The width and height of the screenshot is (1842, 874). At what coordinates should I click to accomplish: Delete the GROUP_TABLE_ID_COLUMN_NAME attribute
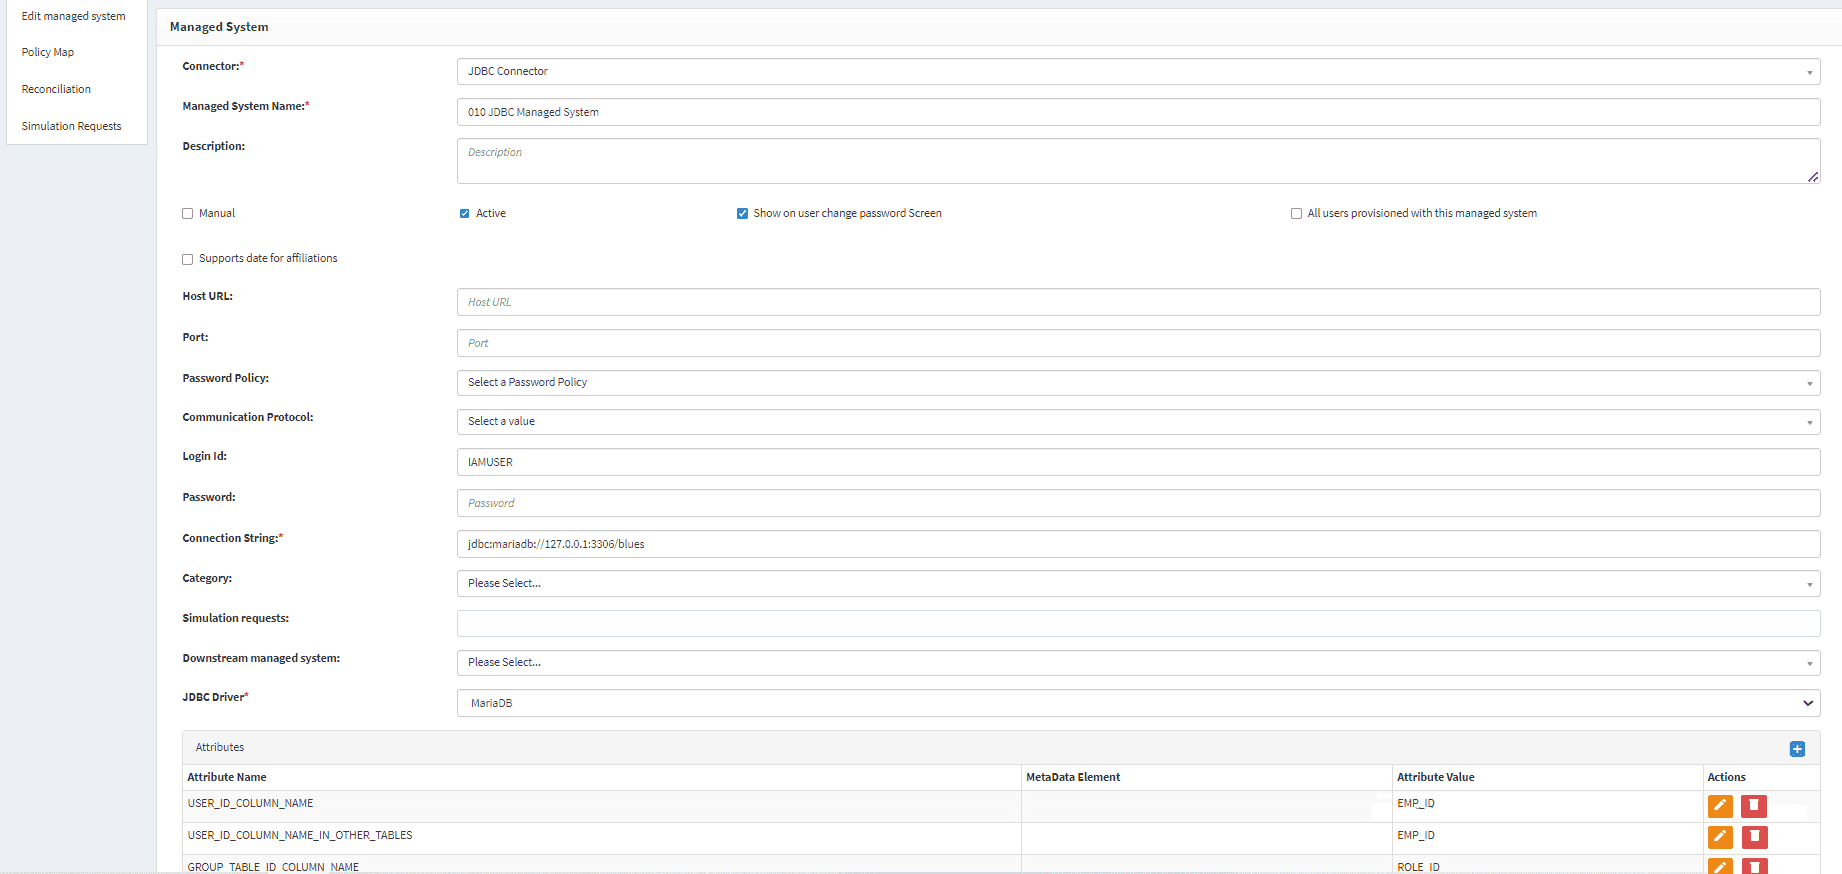click(1754, 866)
